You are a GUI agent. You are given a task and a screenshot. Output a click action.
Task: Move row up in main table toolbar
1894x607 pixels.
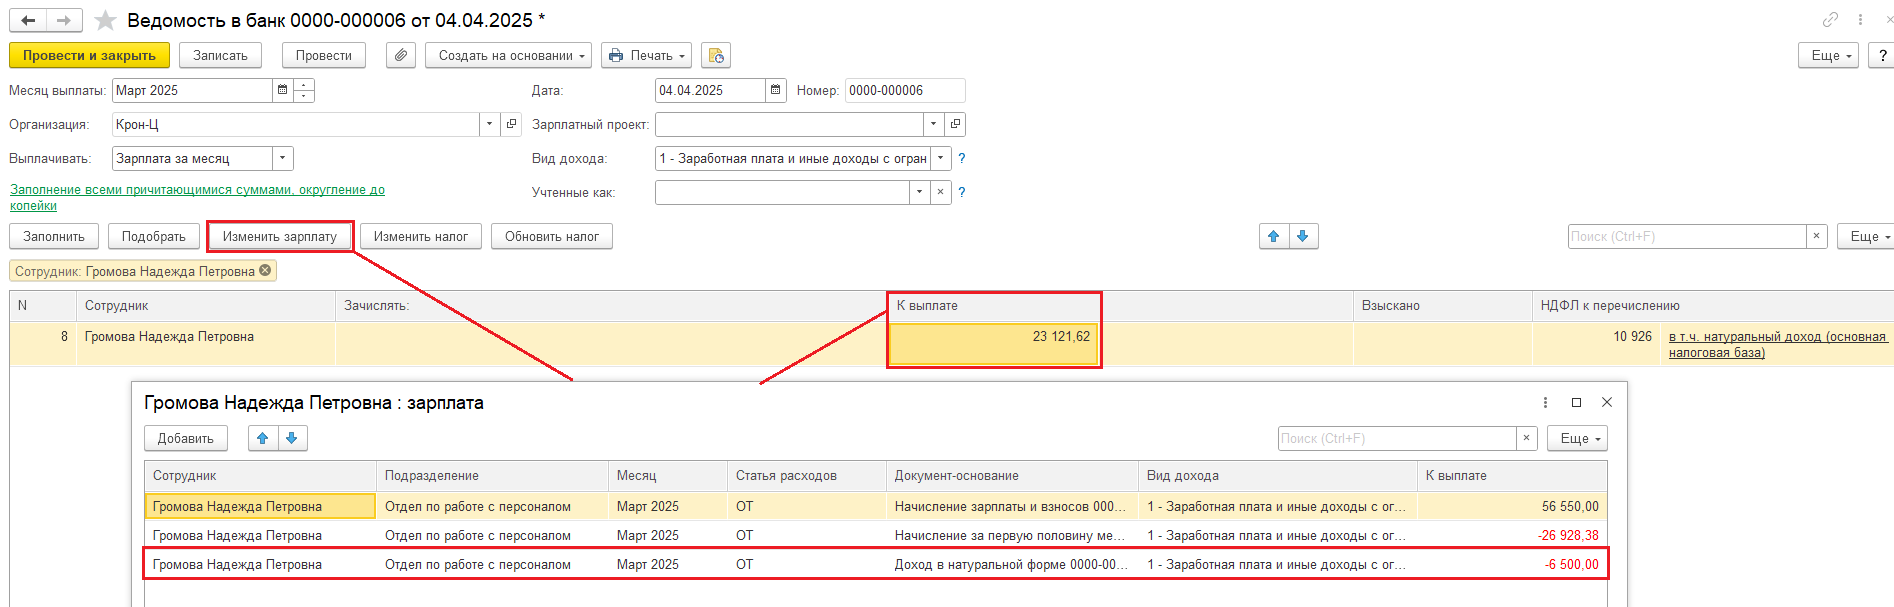point(1273,237)
